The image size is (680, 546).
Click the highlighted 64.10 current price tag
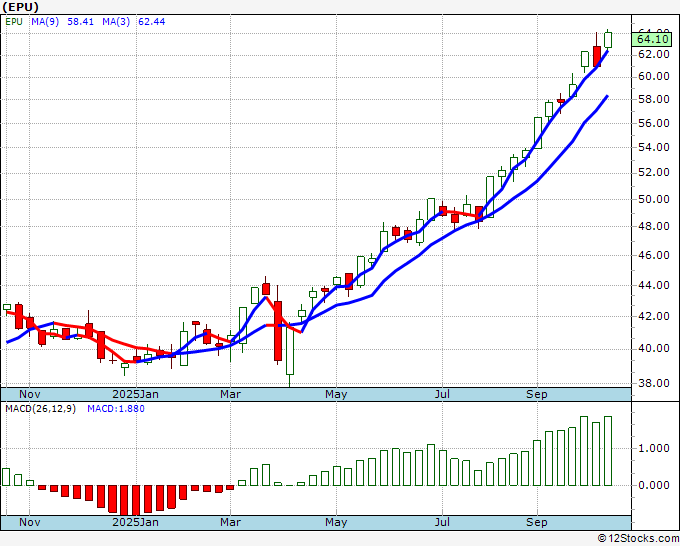[x=652, y=39]
